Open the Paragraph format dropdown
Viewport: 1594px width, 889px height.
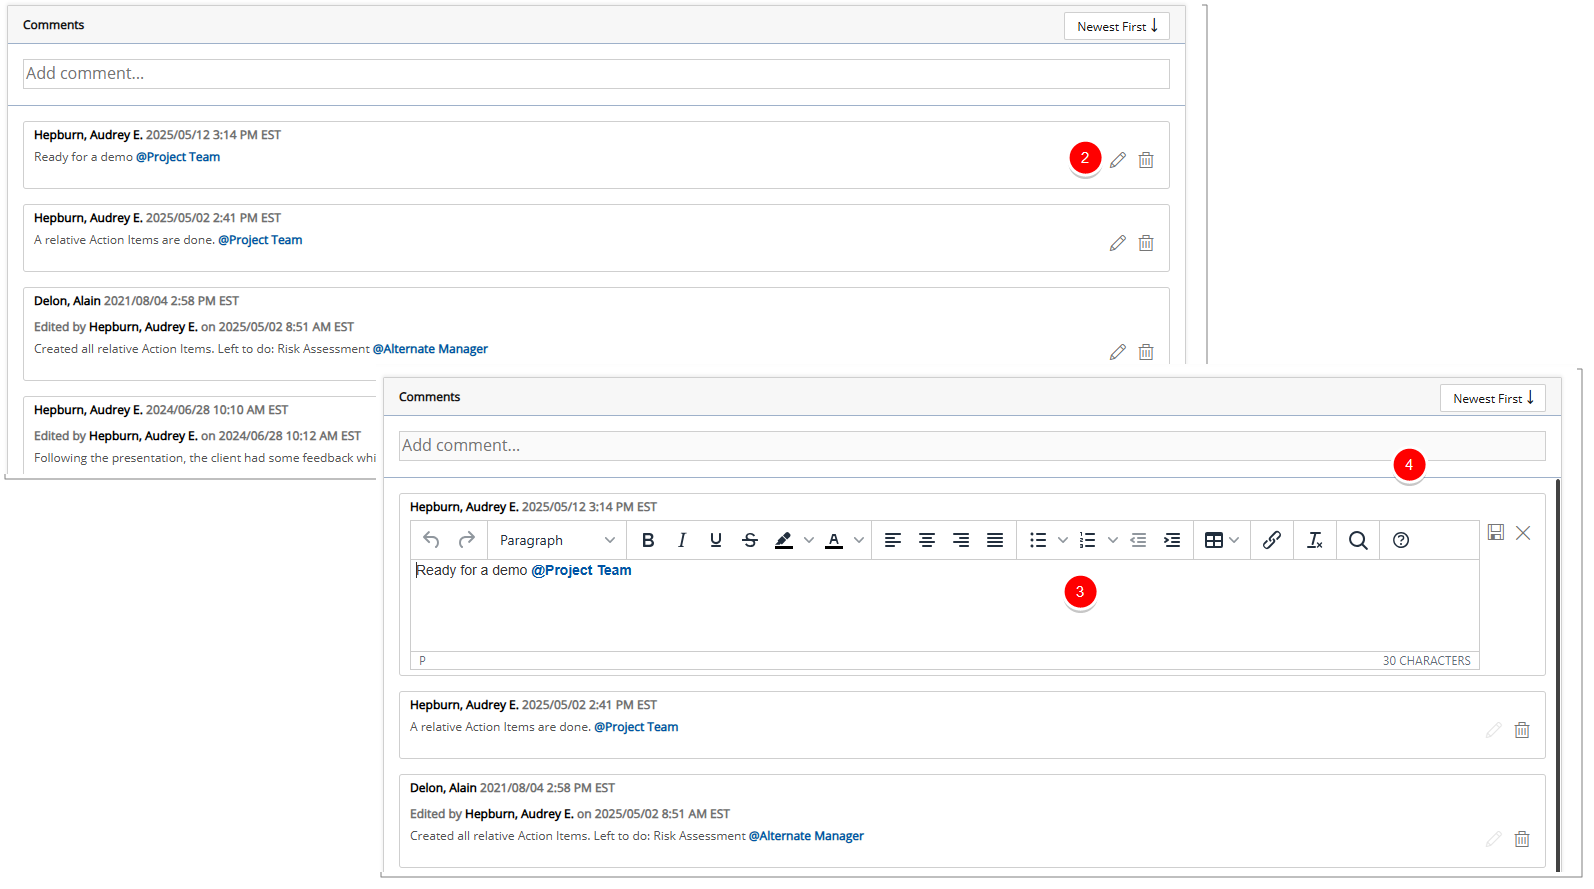pos(557,540)
